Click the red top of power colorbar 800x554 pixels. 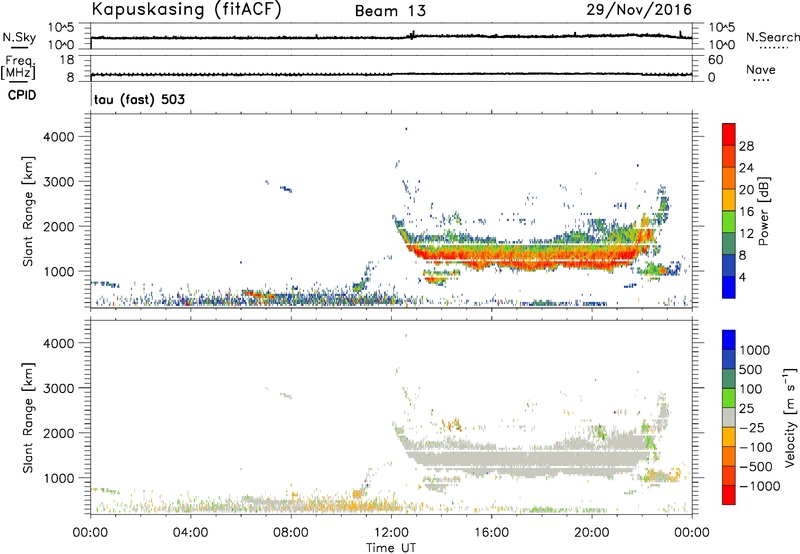[x=729, y=134]
